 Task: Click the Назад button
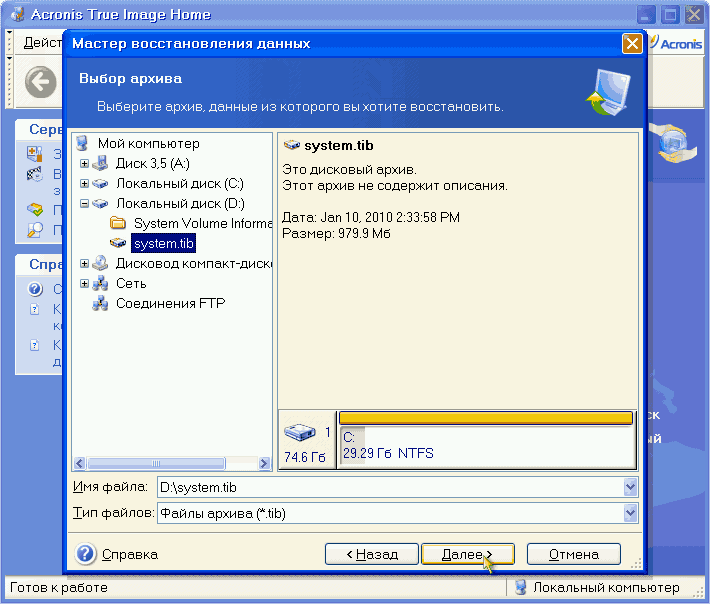[x=372, y=554]
